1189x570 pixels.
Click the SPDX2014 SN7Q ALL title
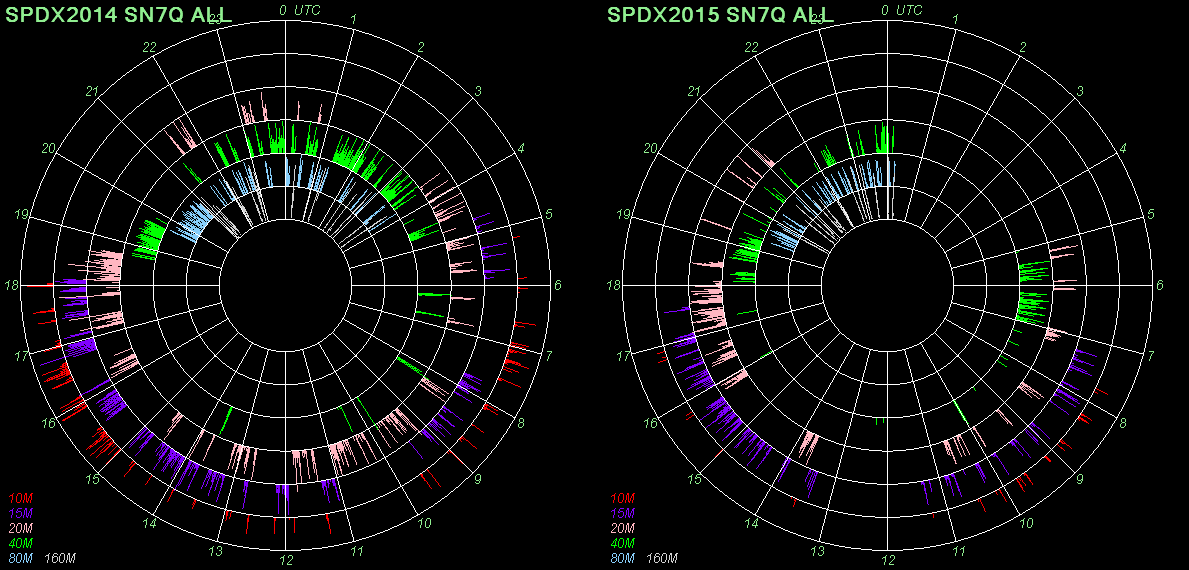coord(120,13)
